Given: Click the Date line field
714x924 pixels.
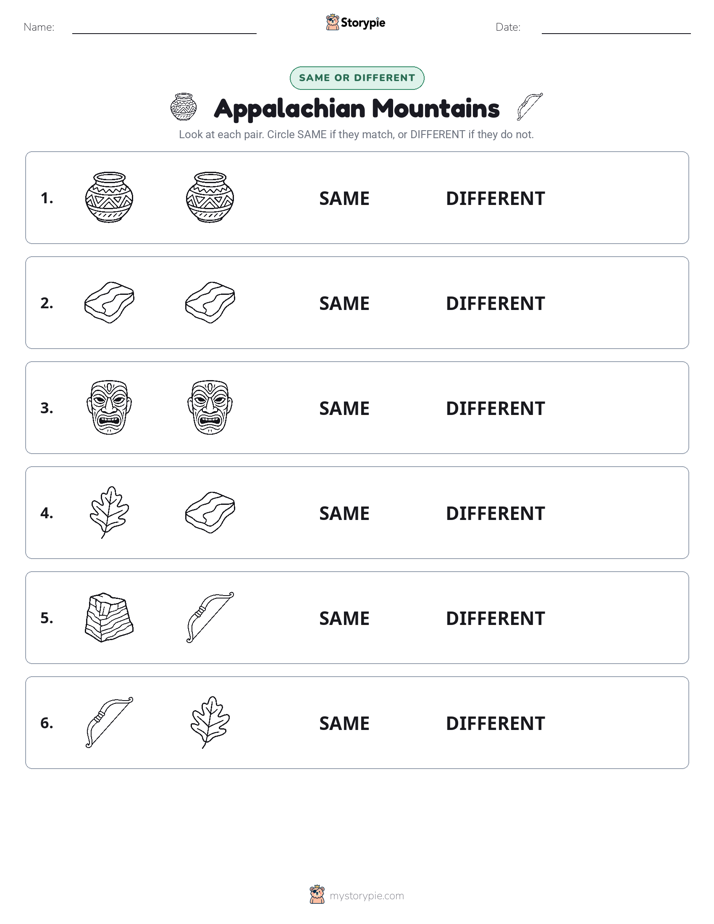Looking at the screenshot, I should pos(616,27).
